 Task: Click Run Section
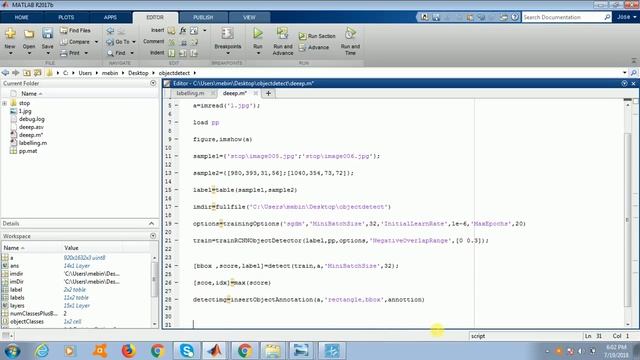point(317,36)
